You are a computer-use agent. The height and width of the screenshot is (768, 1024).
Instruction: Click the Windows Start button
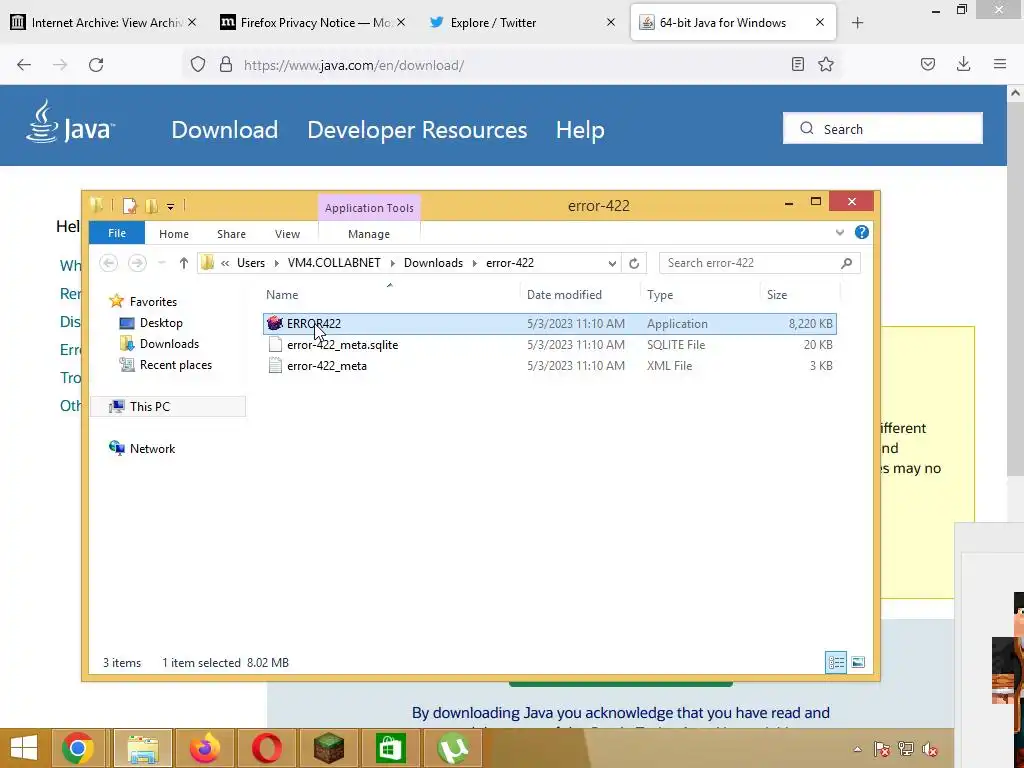[x=24, y=748]
